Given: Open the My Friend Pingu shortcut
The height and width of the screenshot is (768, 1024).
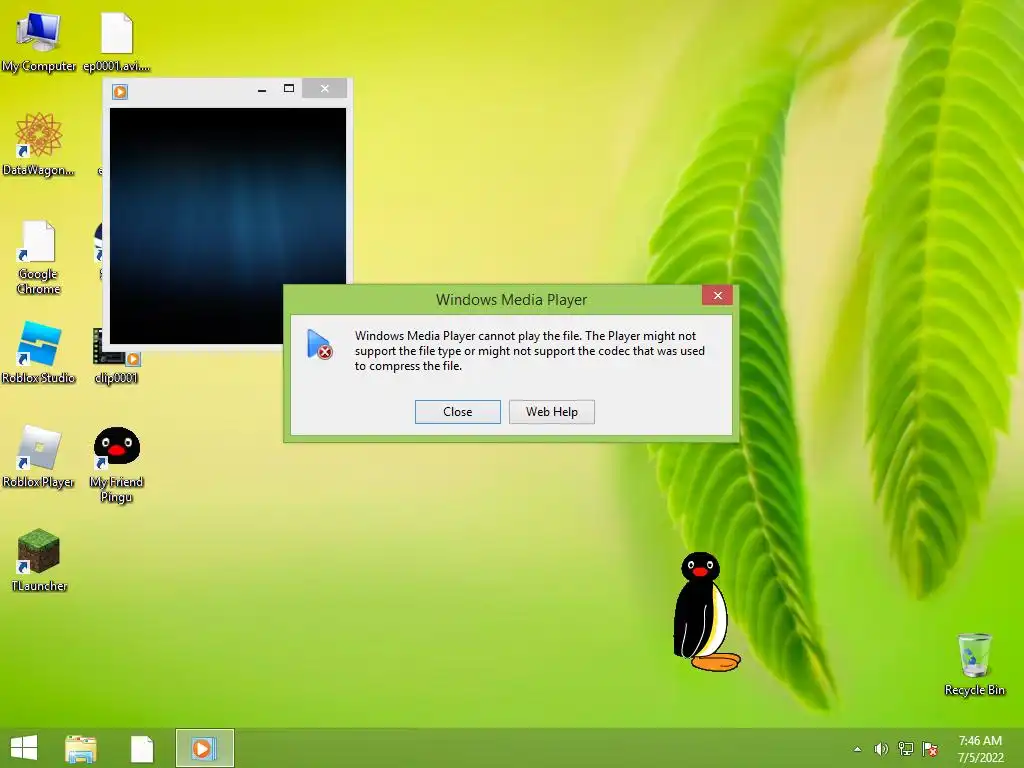Looking at the screenshot, I should point(116,464).
